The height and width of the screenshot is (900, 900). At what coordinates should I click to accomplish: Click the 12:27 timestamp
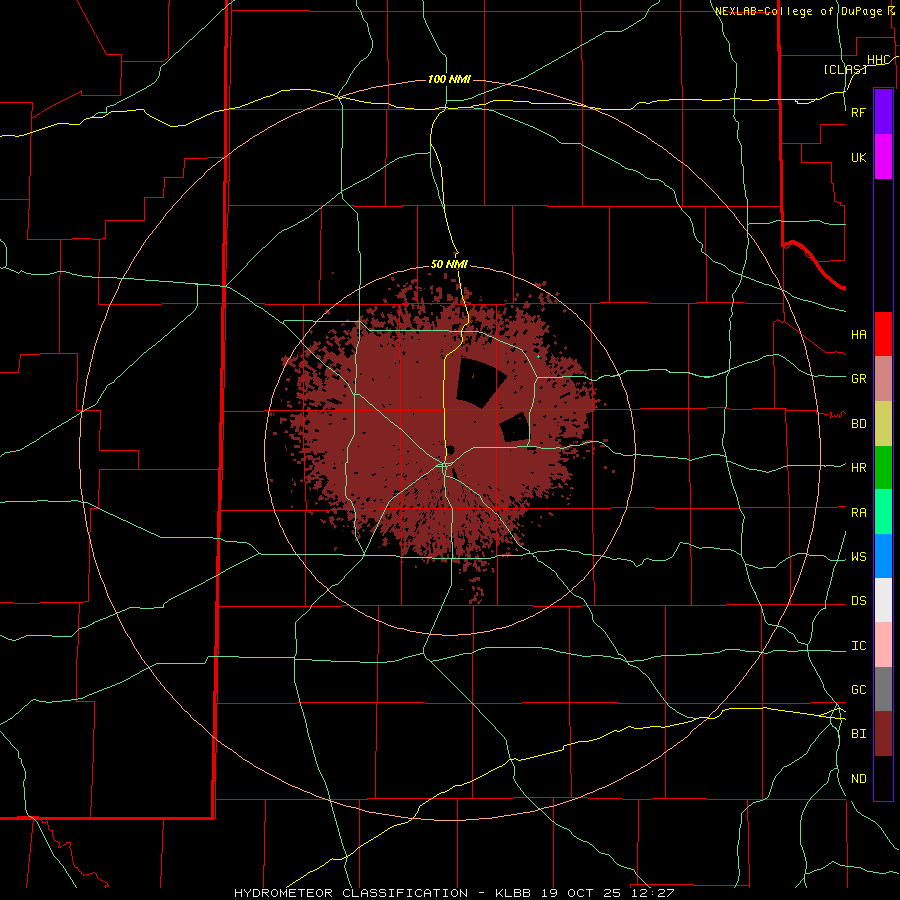click(x=655, y=893)
